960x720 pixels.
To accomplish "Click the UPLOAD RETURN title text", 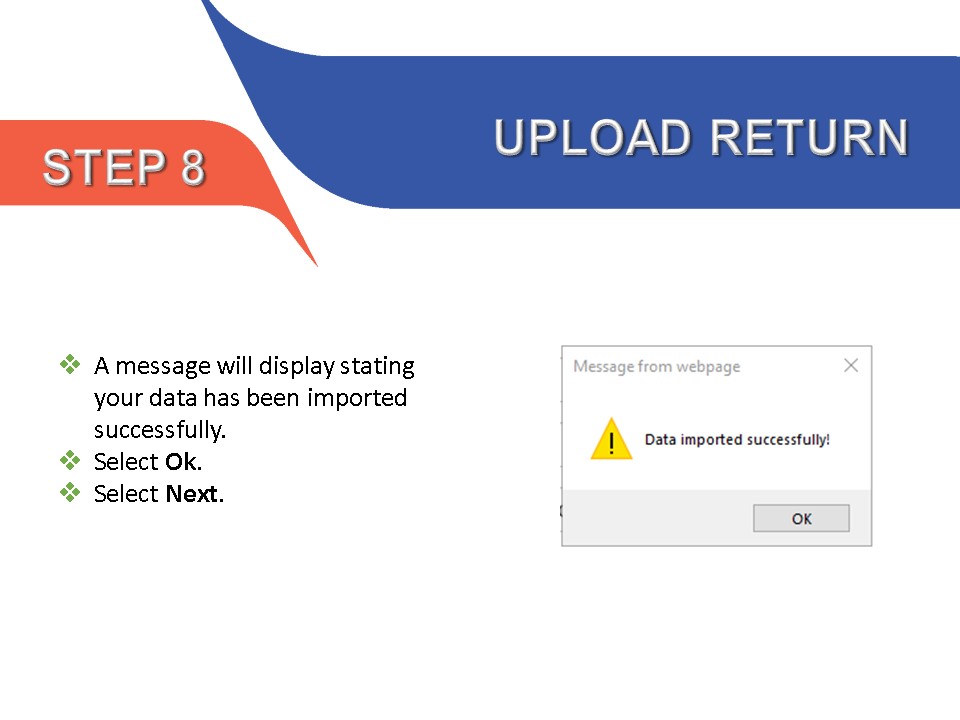I will point(701,137).
